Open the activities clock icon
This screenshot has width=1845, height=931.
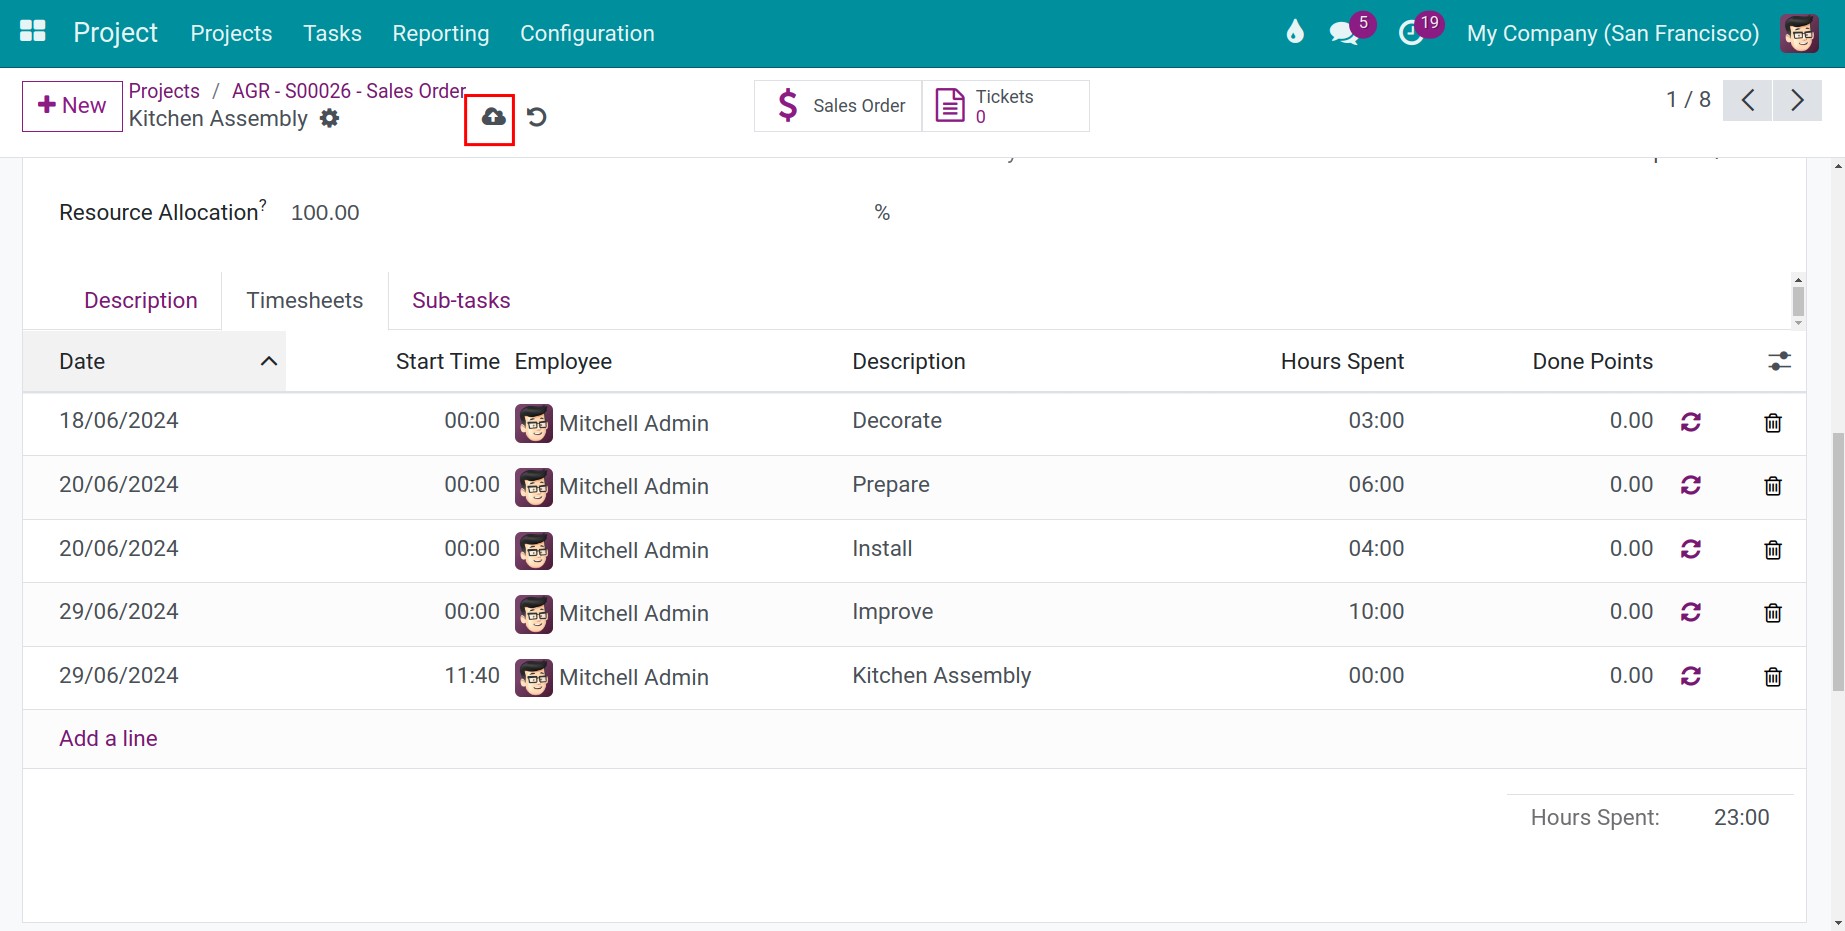coord(1411,33)
